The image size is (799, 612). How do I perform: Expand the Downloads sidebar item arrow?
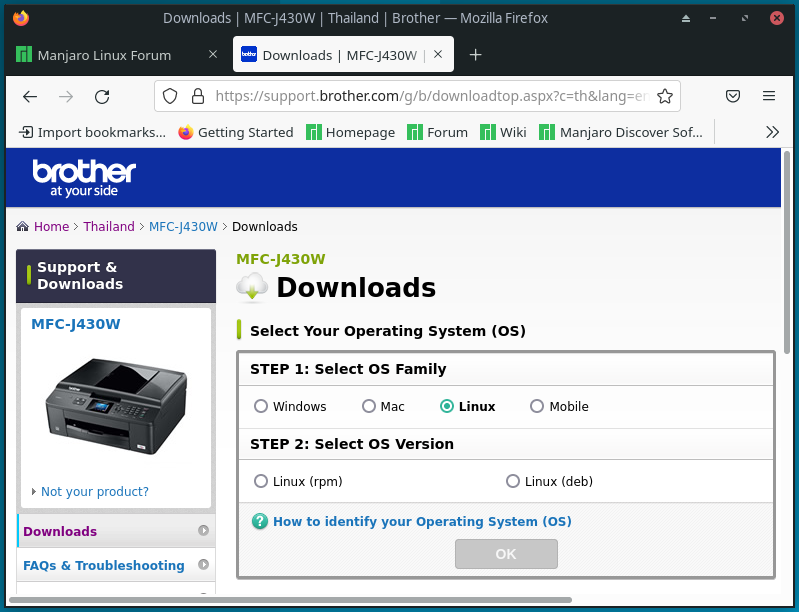coord(203,531)
